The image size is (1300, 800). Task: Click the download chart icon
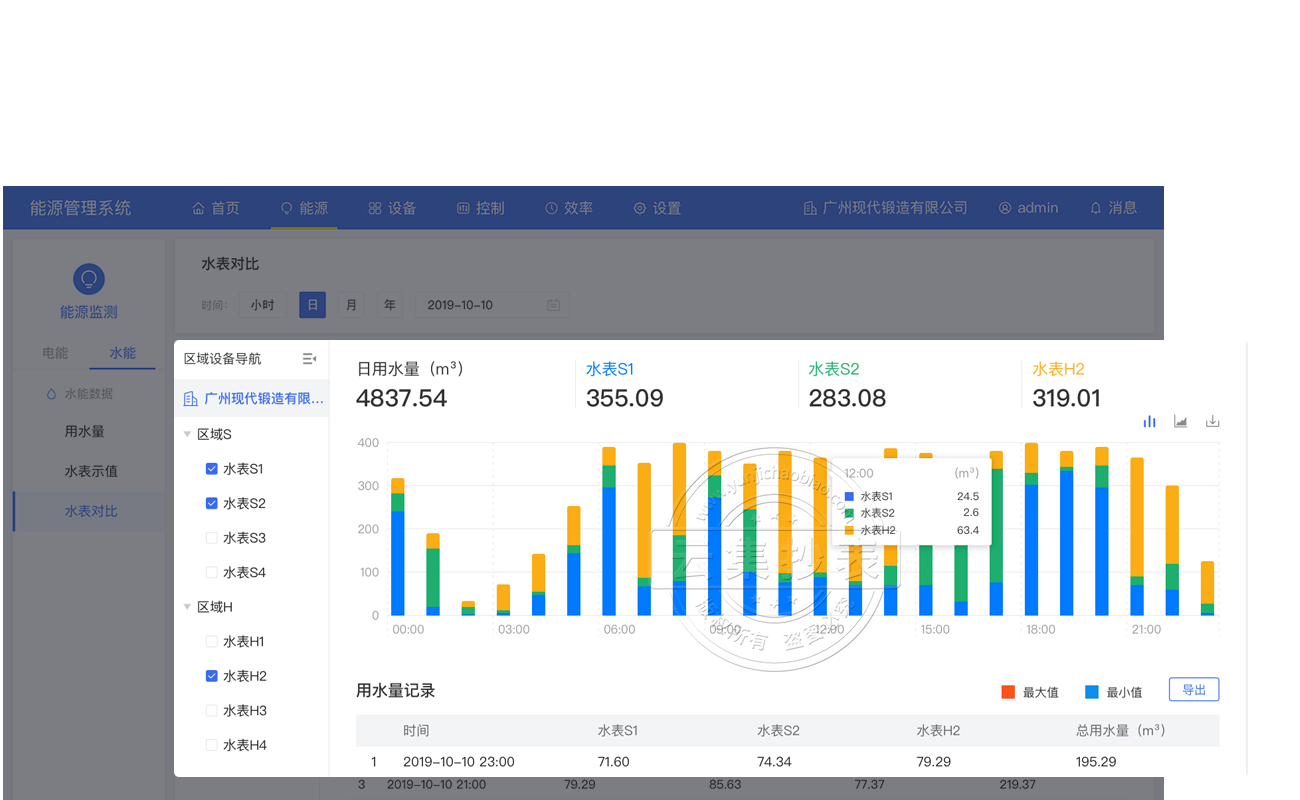point(1212,422)
